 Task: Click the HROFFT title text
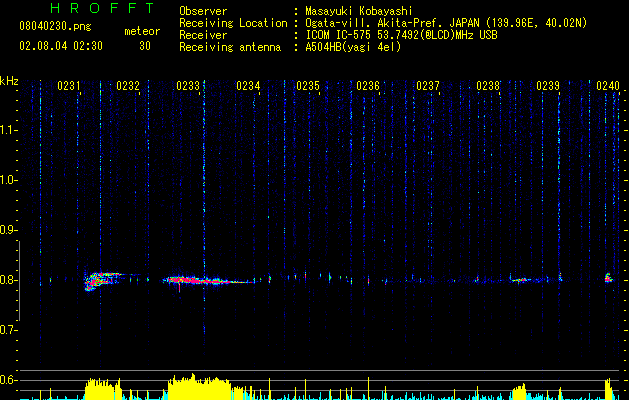pos(103,8)
